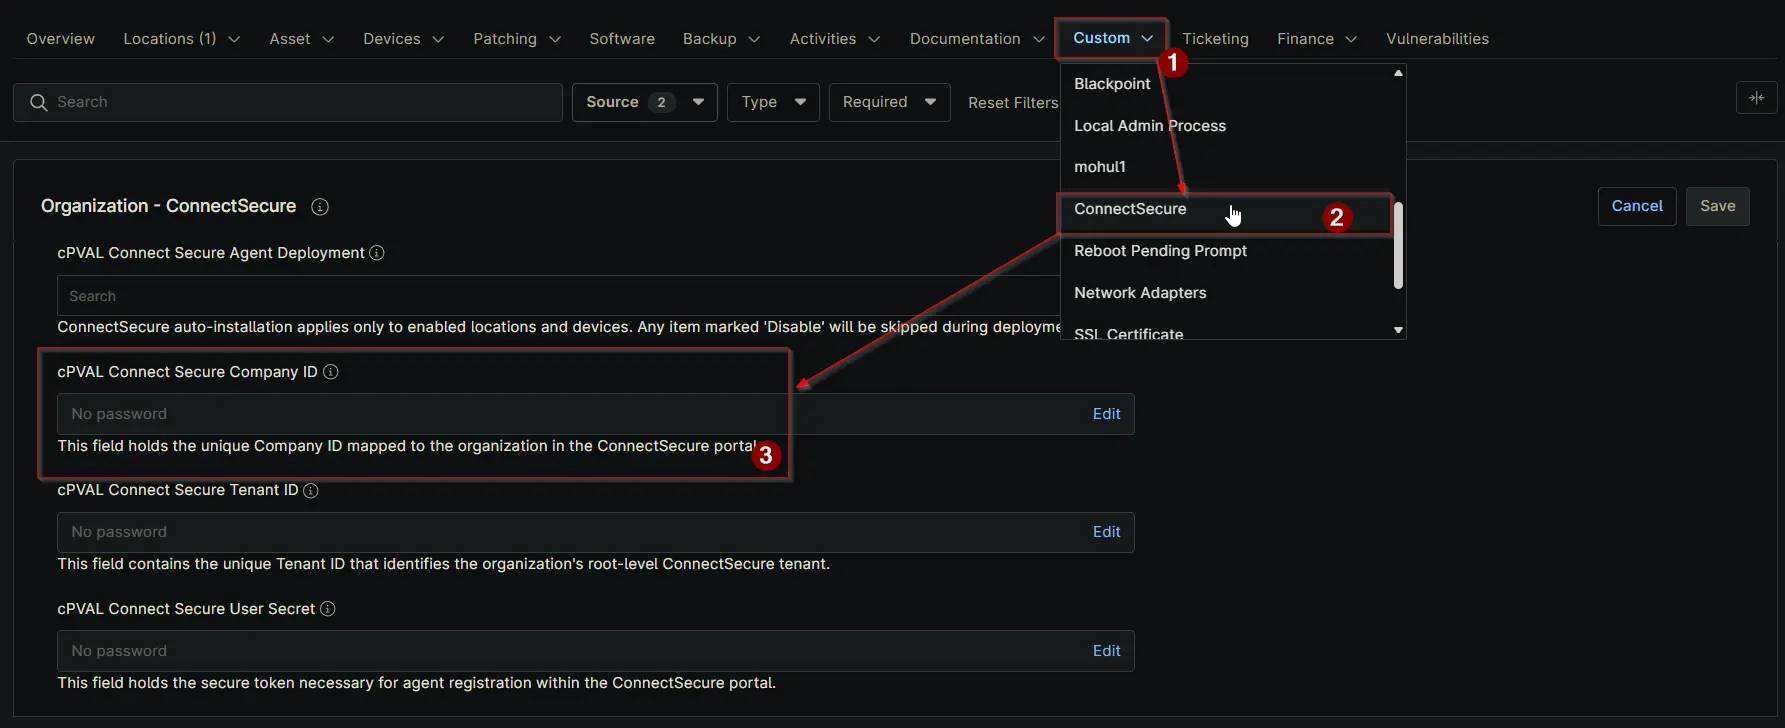Go to the Vulnerabilities tab
The width and height of the screenshot is (1785, 728).
[1437, 39]
